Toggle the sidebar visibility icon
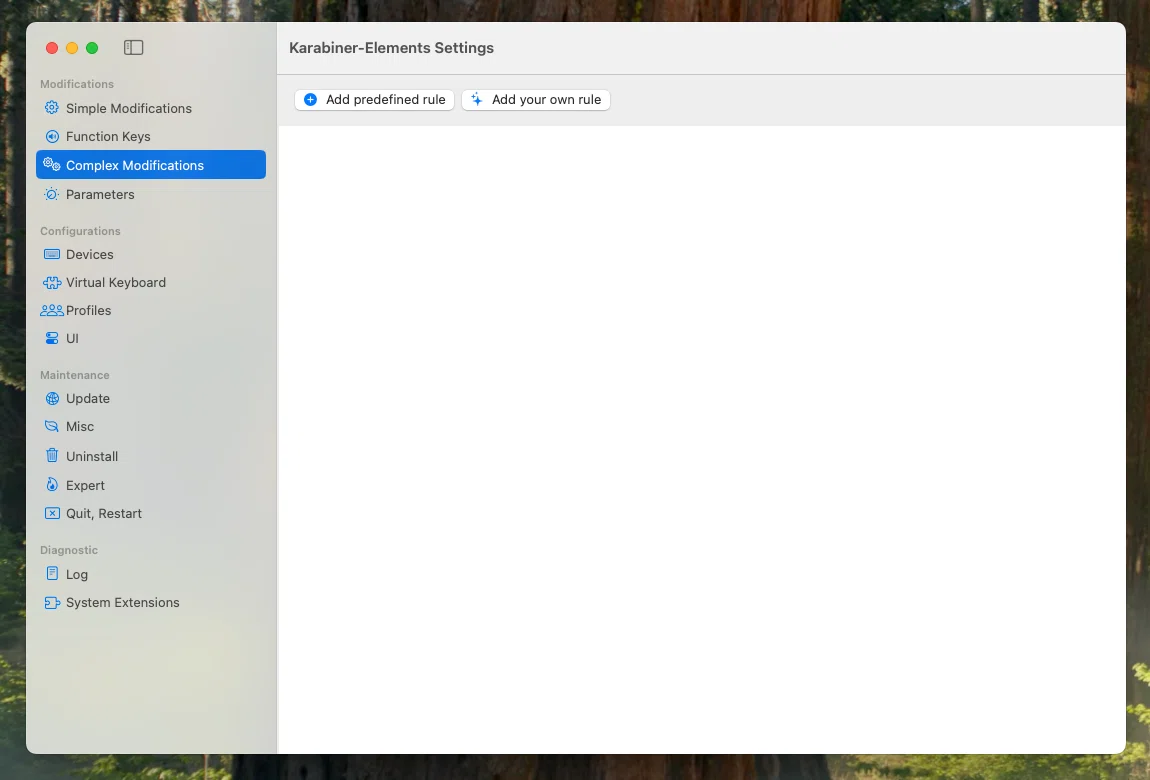Screen dimensions: 1150x780 click(133, 48)
